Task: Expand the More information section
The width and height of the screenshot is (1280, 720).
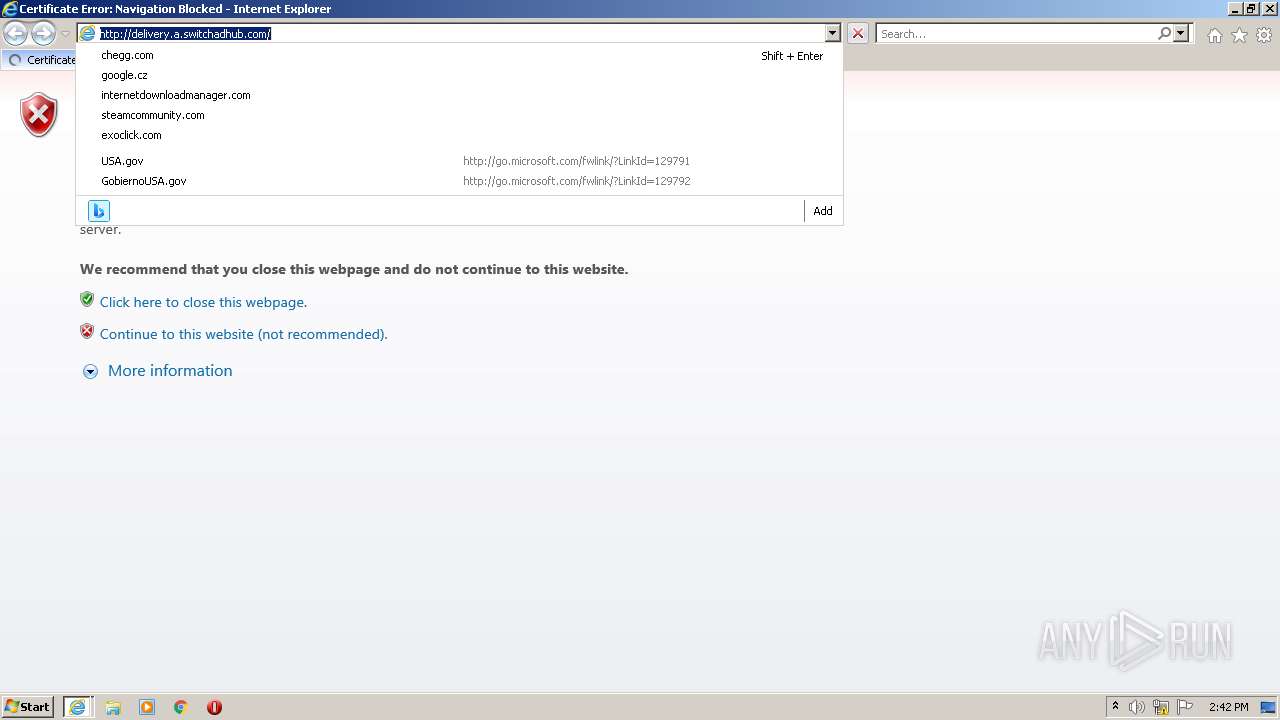Action: 170,370
